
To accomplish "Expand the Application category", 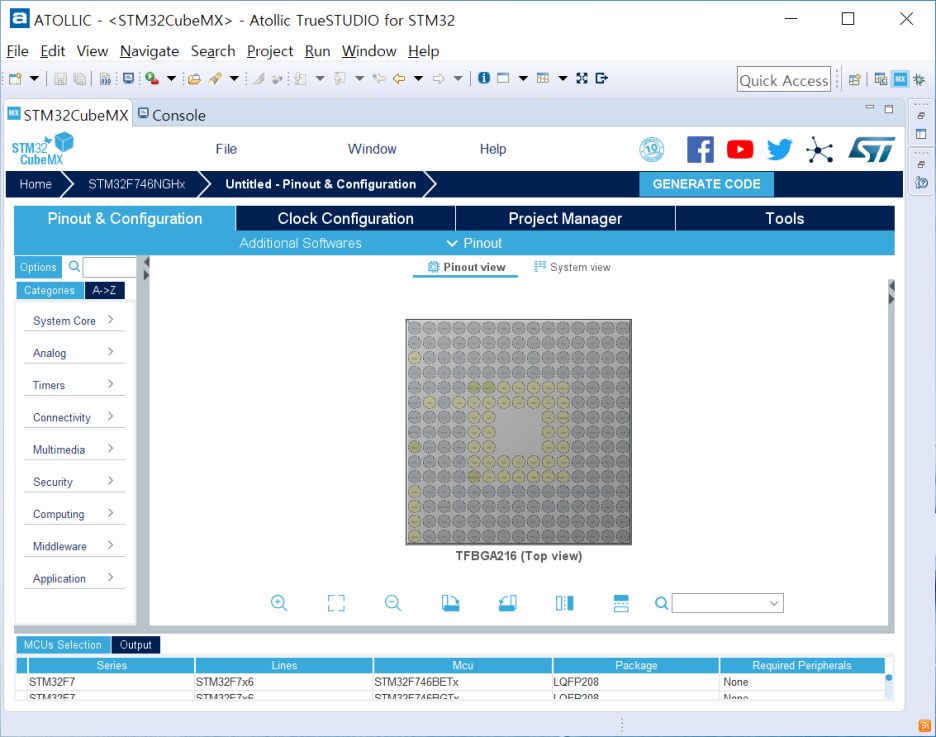I will pos(74,578).
